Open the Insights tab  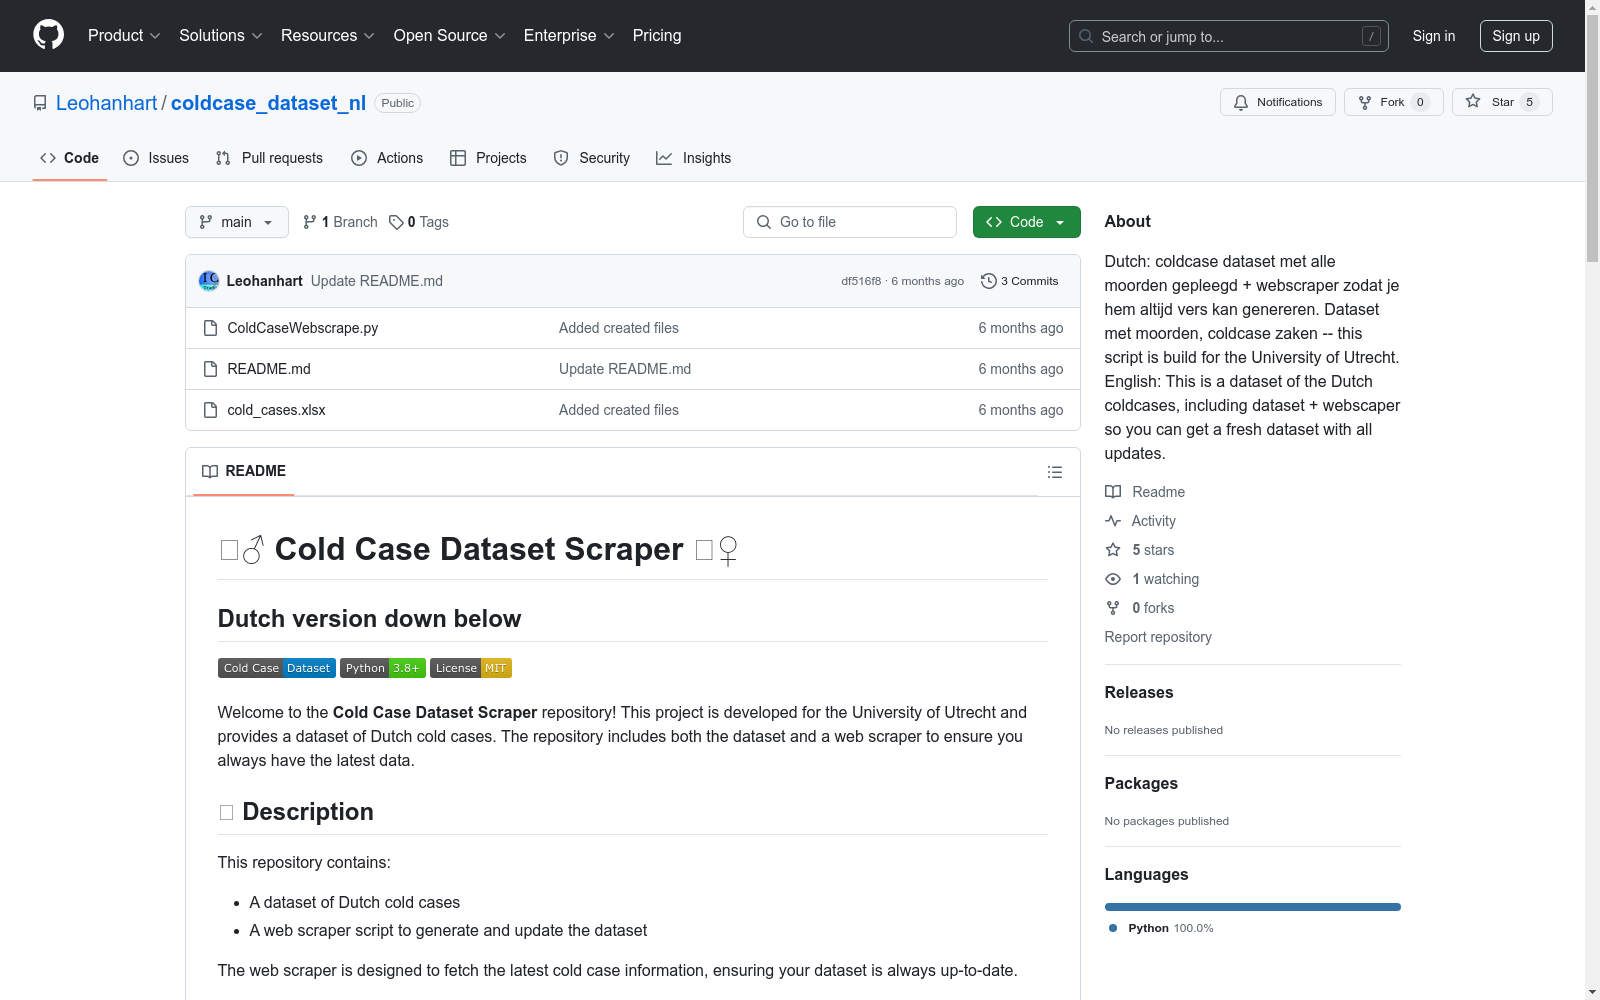click(x=694, y=158)
